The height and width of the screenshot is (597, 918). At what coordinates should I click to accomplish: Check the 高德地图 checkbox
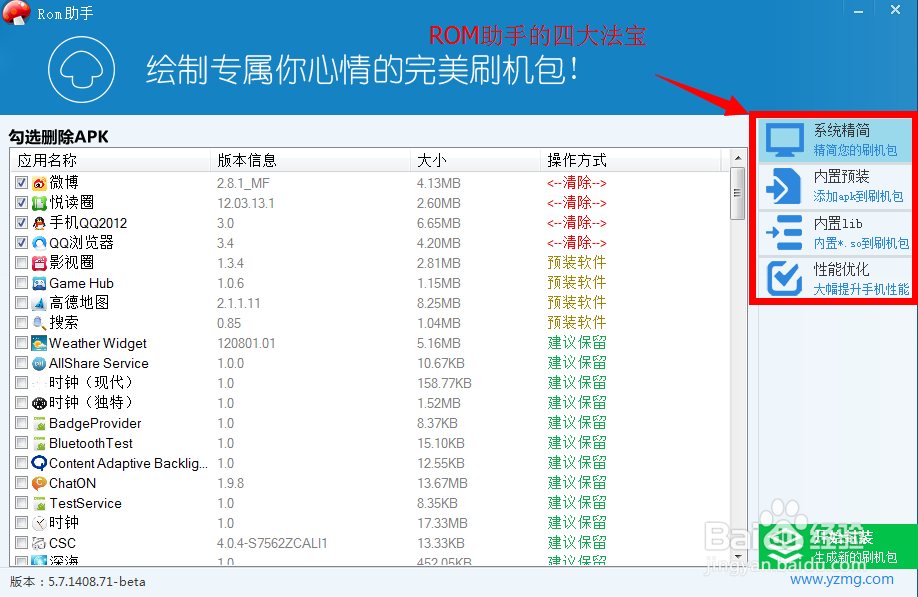[22, 303]
